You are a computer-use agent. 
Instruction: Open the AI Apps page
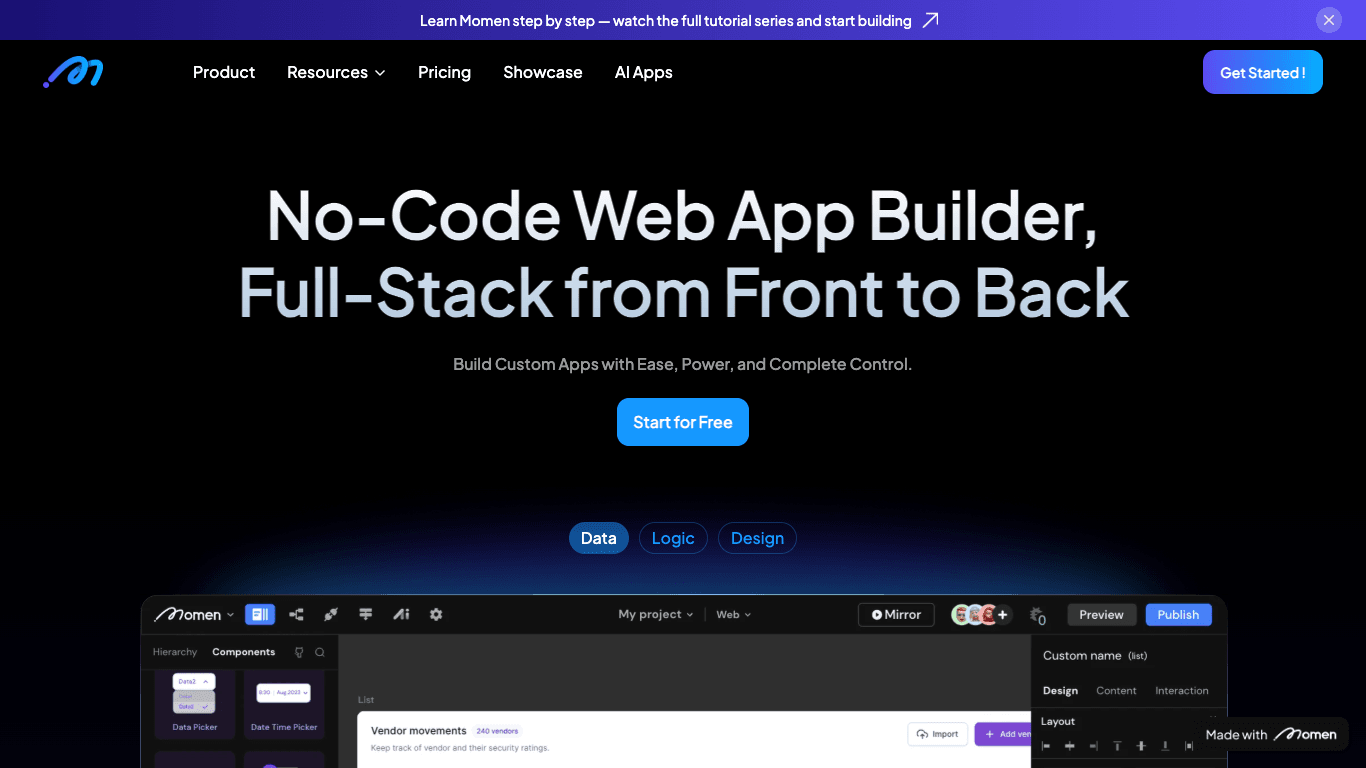coord(644,72)
